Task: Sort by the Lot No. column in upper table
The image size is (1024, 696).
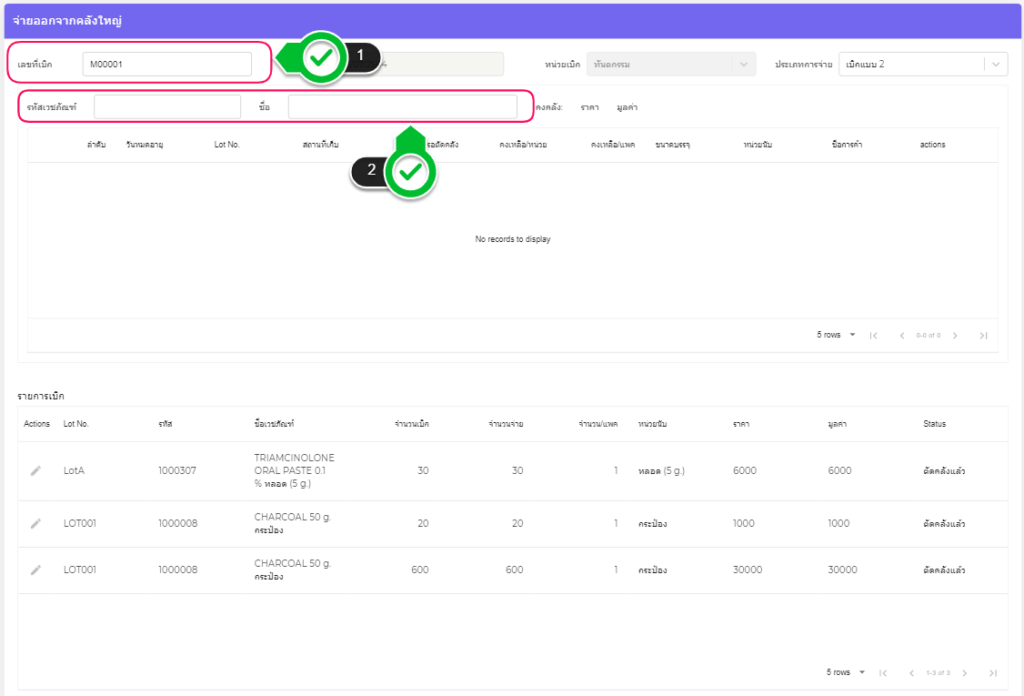Action: click(227, 145)
